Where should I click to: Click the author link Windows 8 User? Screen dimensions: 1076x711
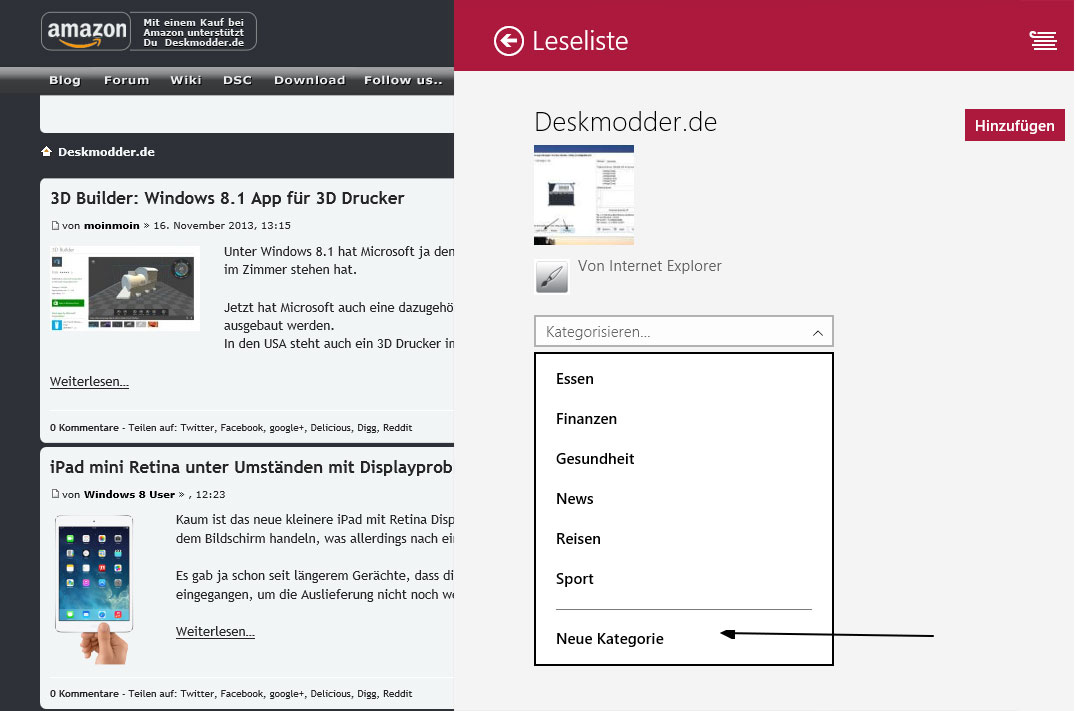[x=130, y=495]
